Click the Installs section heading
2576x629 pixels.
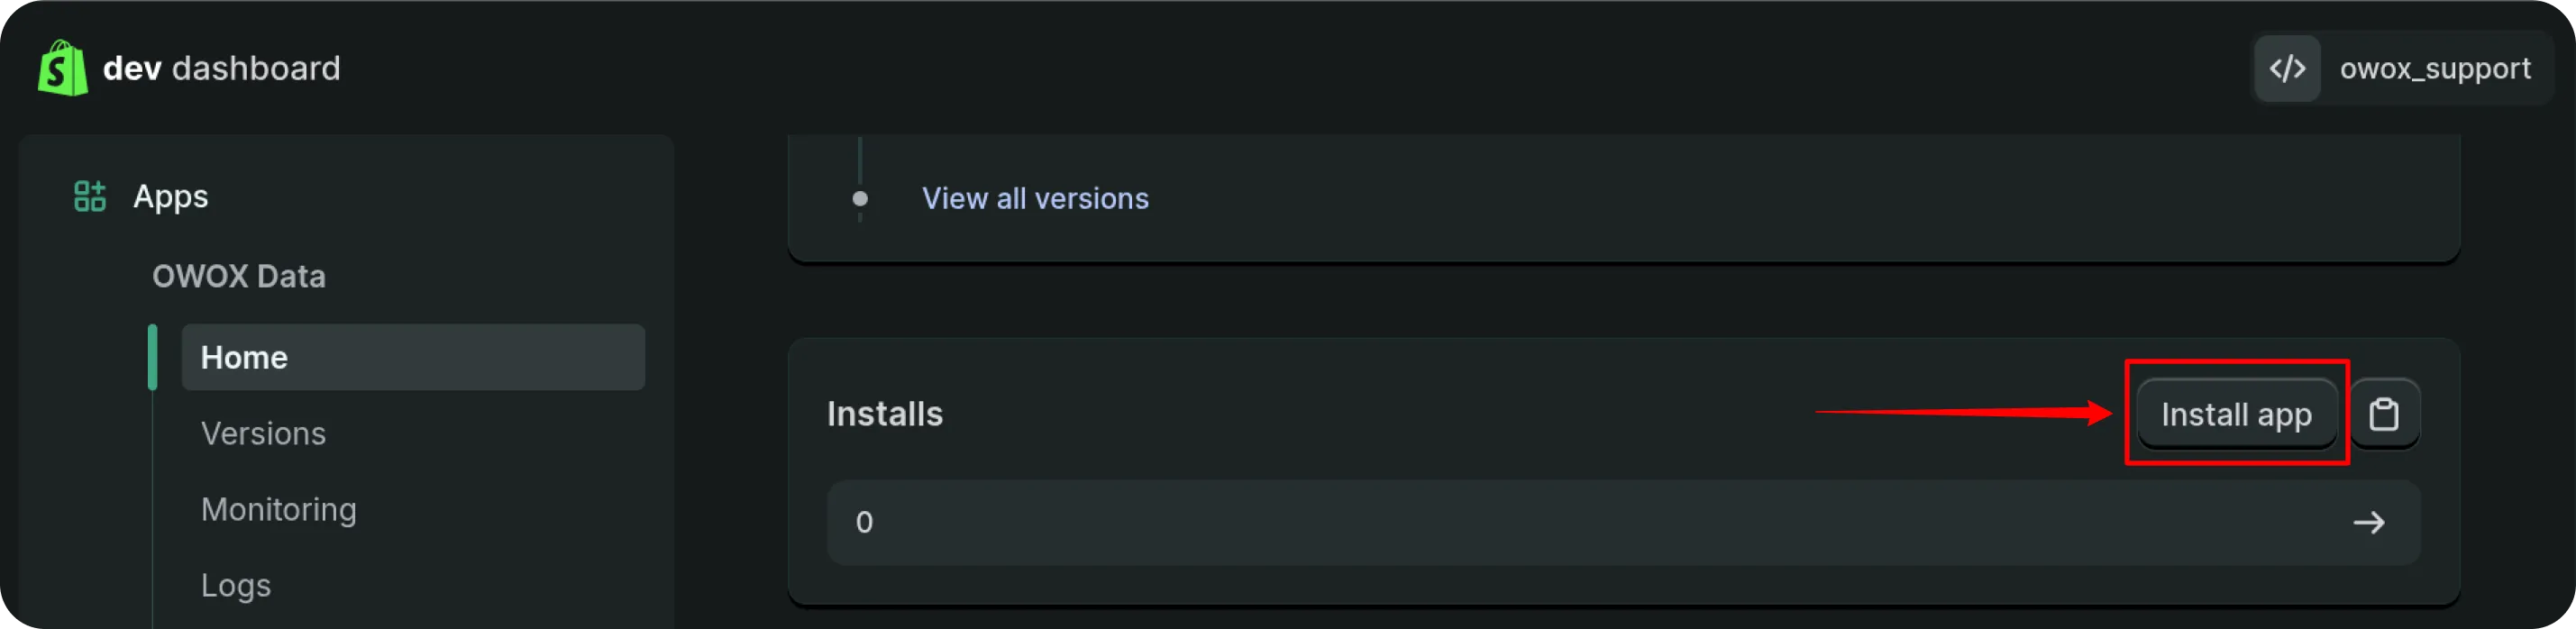tap(885, 414)
